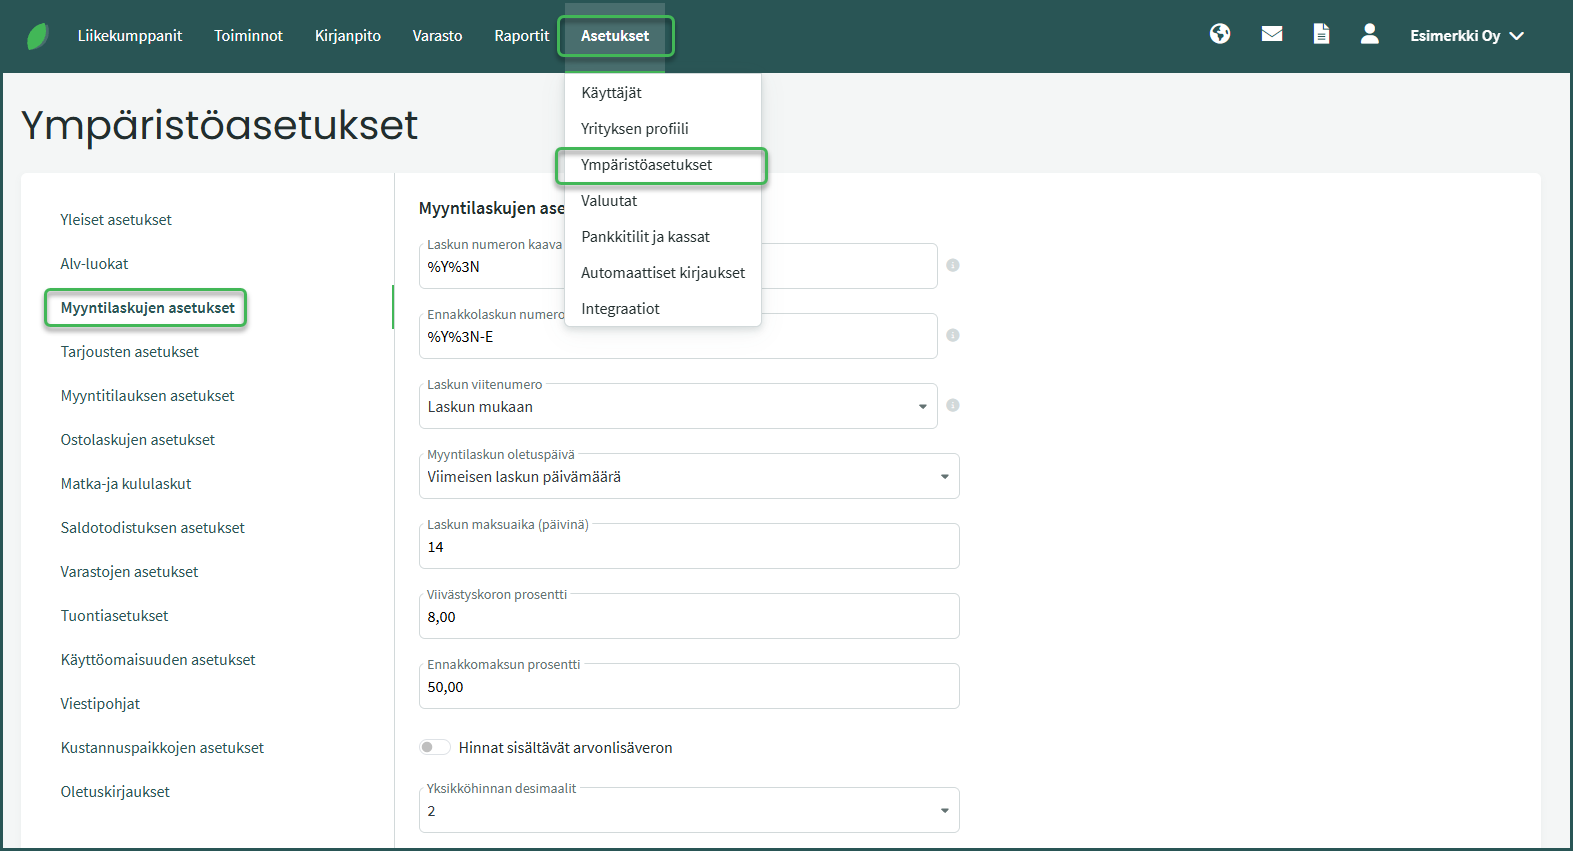Go to Alv-luokat settings section
The width and height of the screenshot is (1573, 851).
pyautogui.click(x=94, y=264)
